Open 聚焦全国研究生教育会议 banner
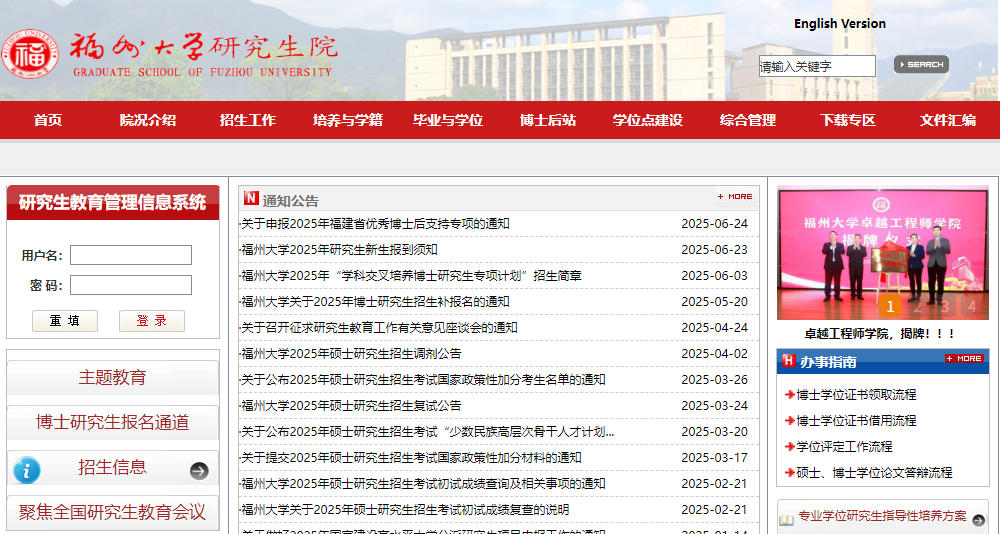Image resolution: width=1000 pixels, height=534 pixels. 112,512
